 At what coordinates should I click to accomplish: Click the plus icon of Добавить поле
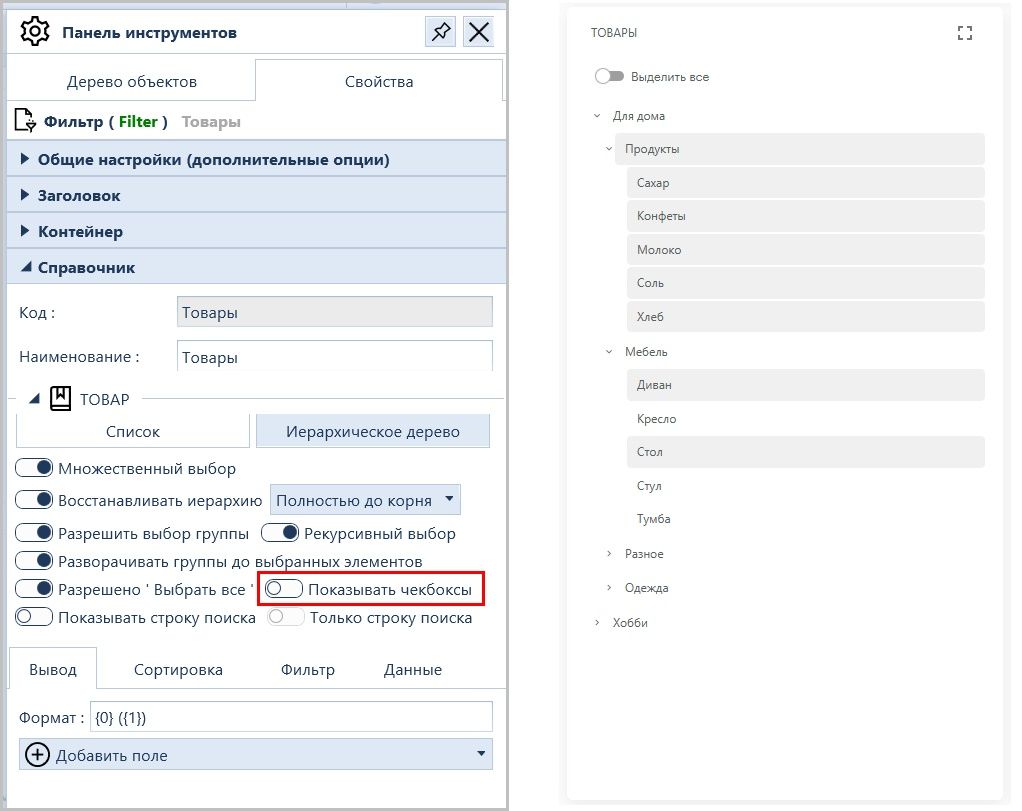37,755
